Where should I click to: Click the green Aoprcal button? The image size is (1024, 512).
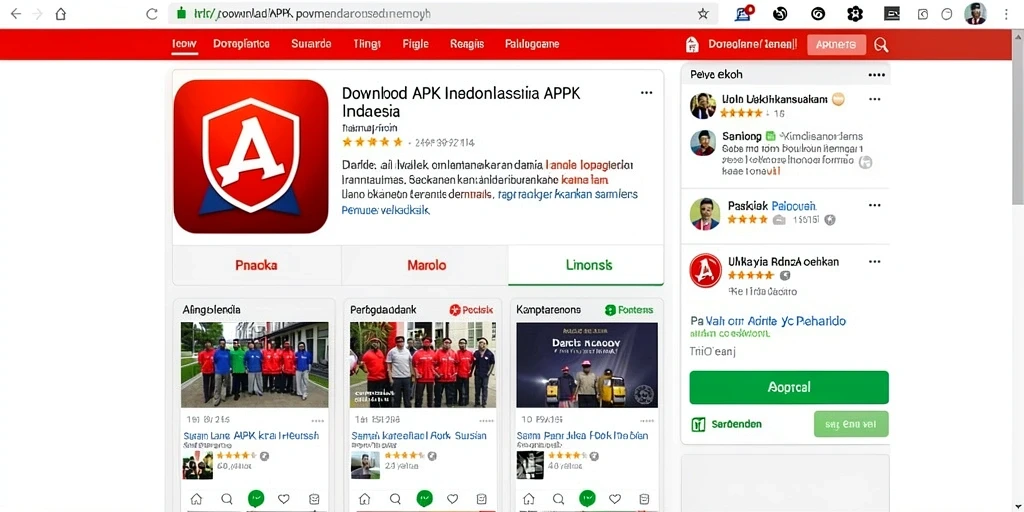[x=789, y=387]
